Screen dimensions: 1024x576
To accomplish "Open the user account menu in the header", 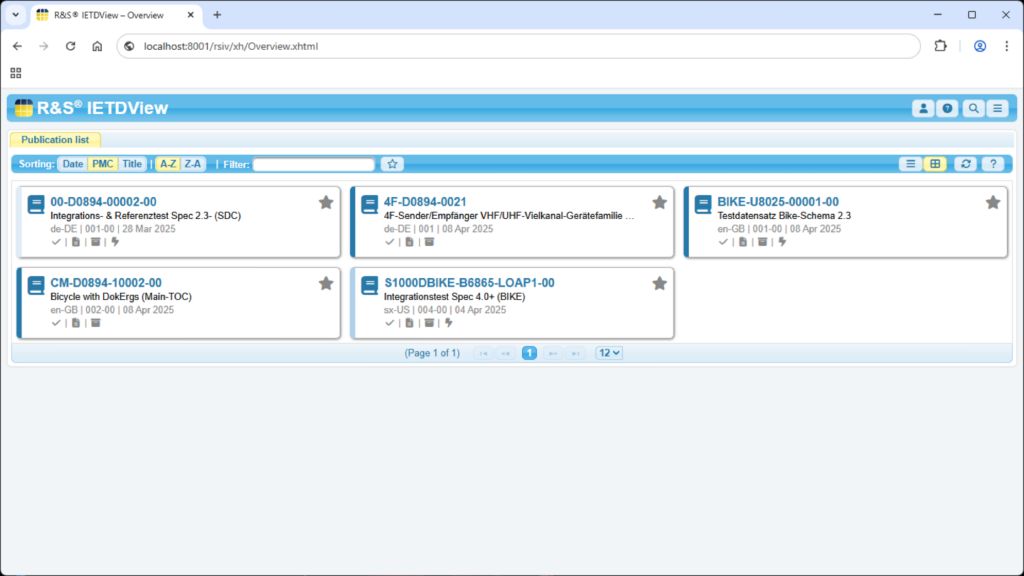I will pos(923,108).
